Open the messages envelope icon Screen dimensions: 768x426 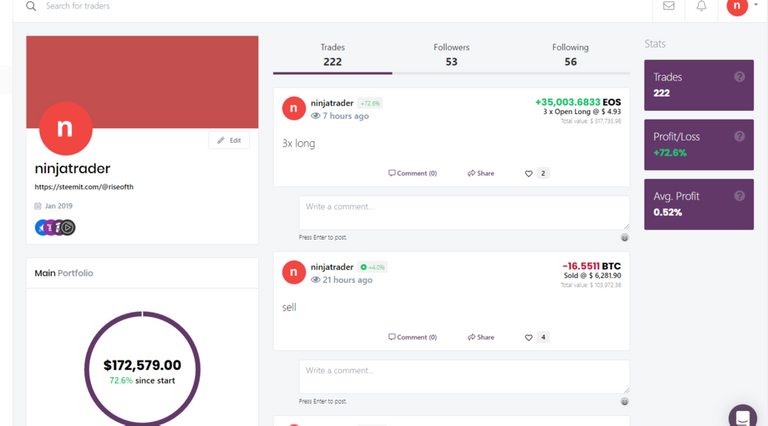tap(669, 6)
